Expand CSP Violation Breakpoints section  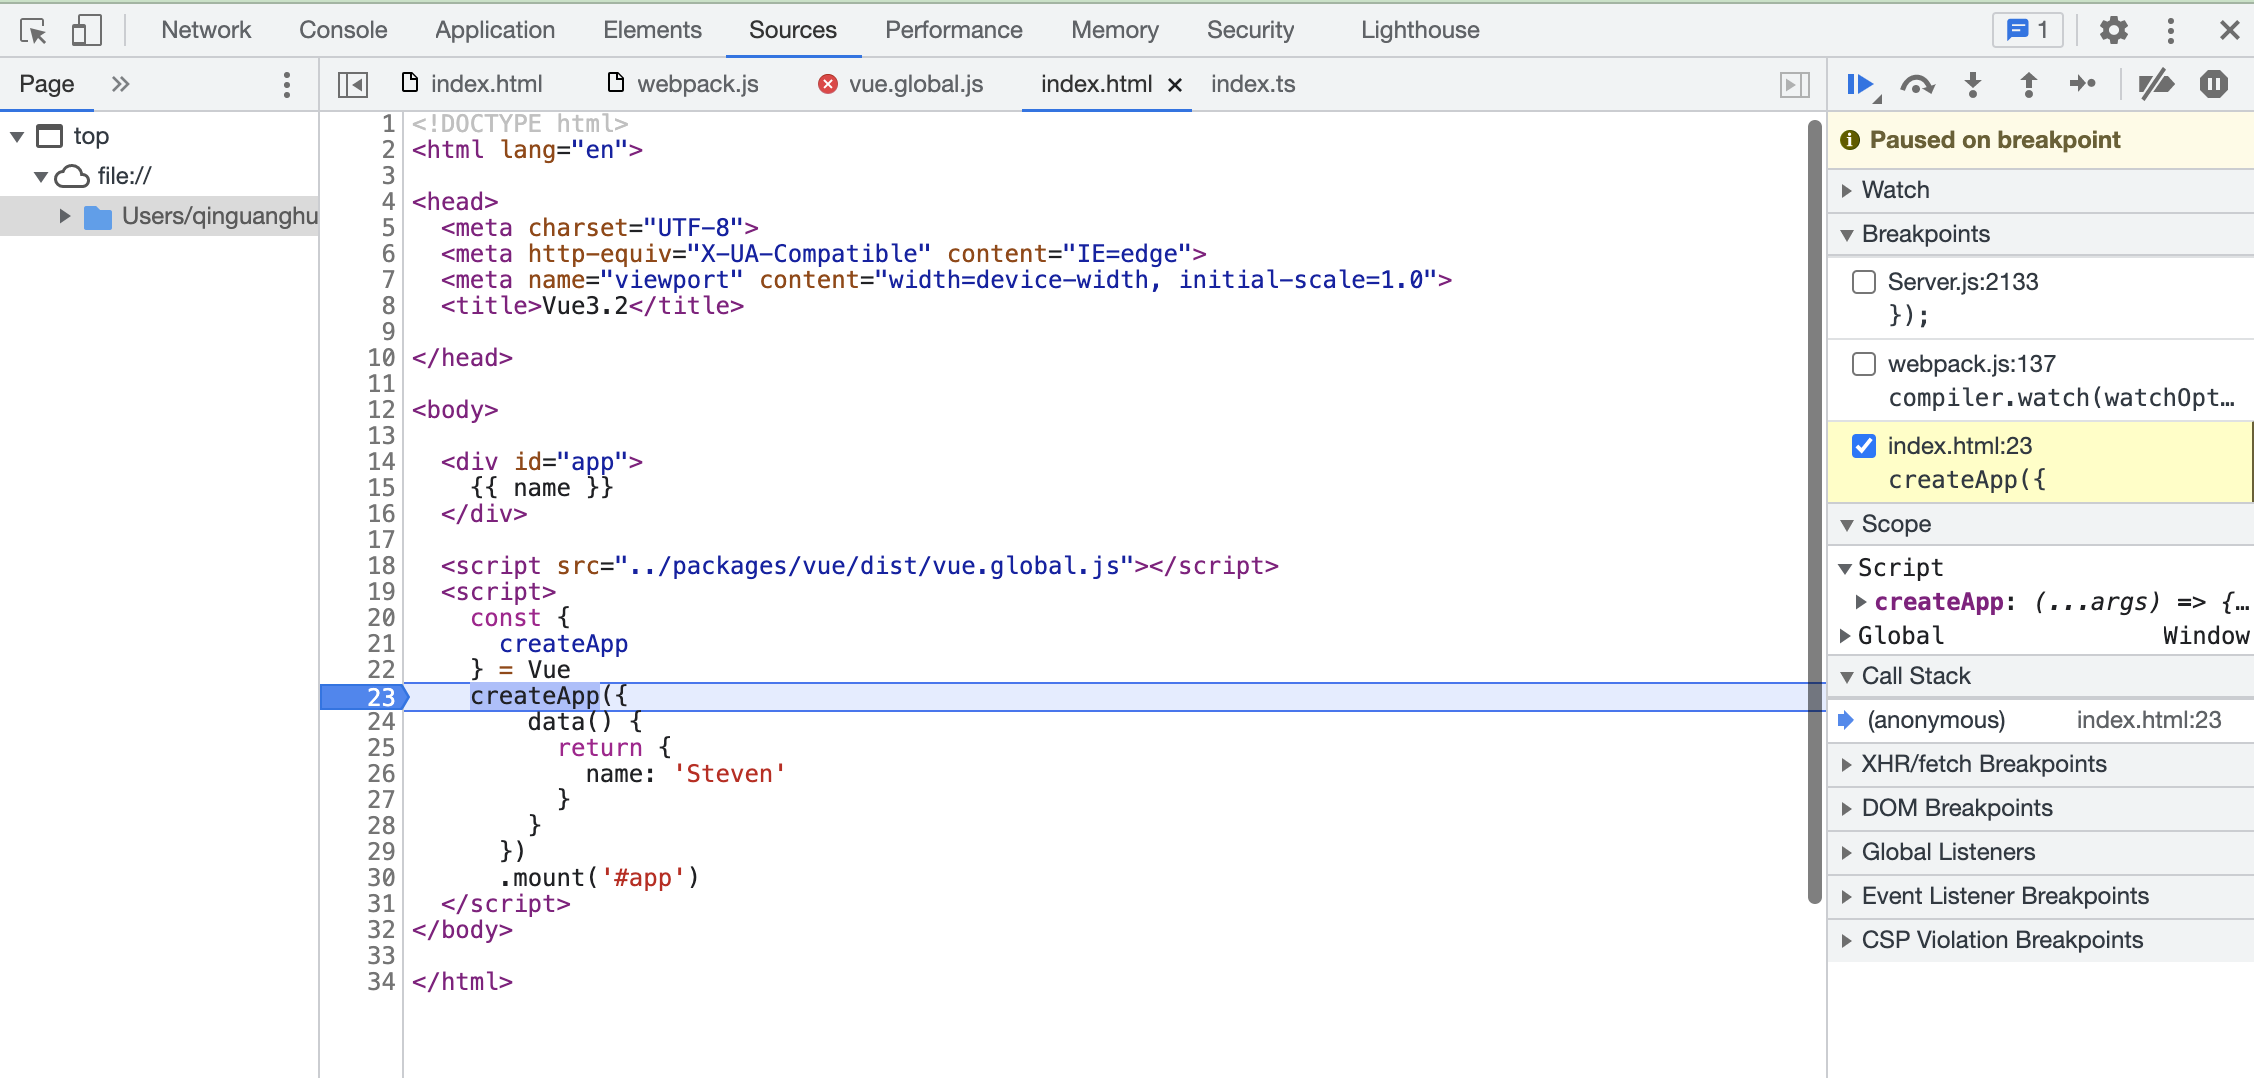click(1847, 940)
